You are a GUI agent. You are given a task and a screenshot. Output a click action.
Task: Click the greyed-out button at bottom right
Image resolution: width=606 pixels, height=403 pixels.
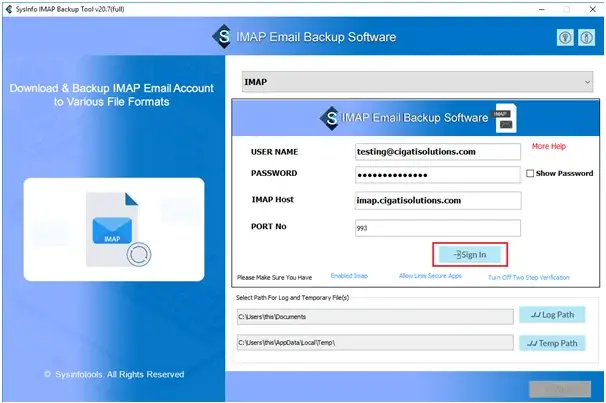pos(560,389)
